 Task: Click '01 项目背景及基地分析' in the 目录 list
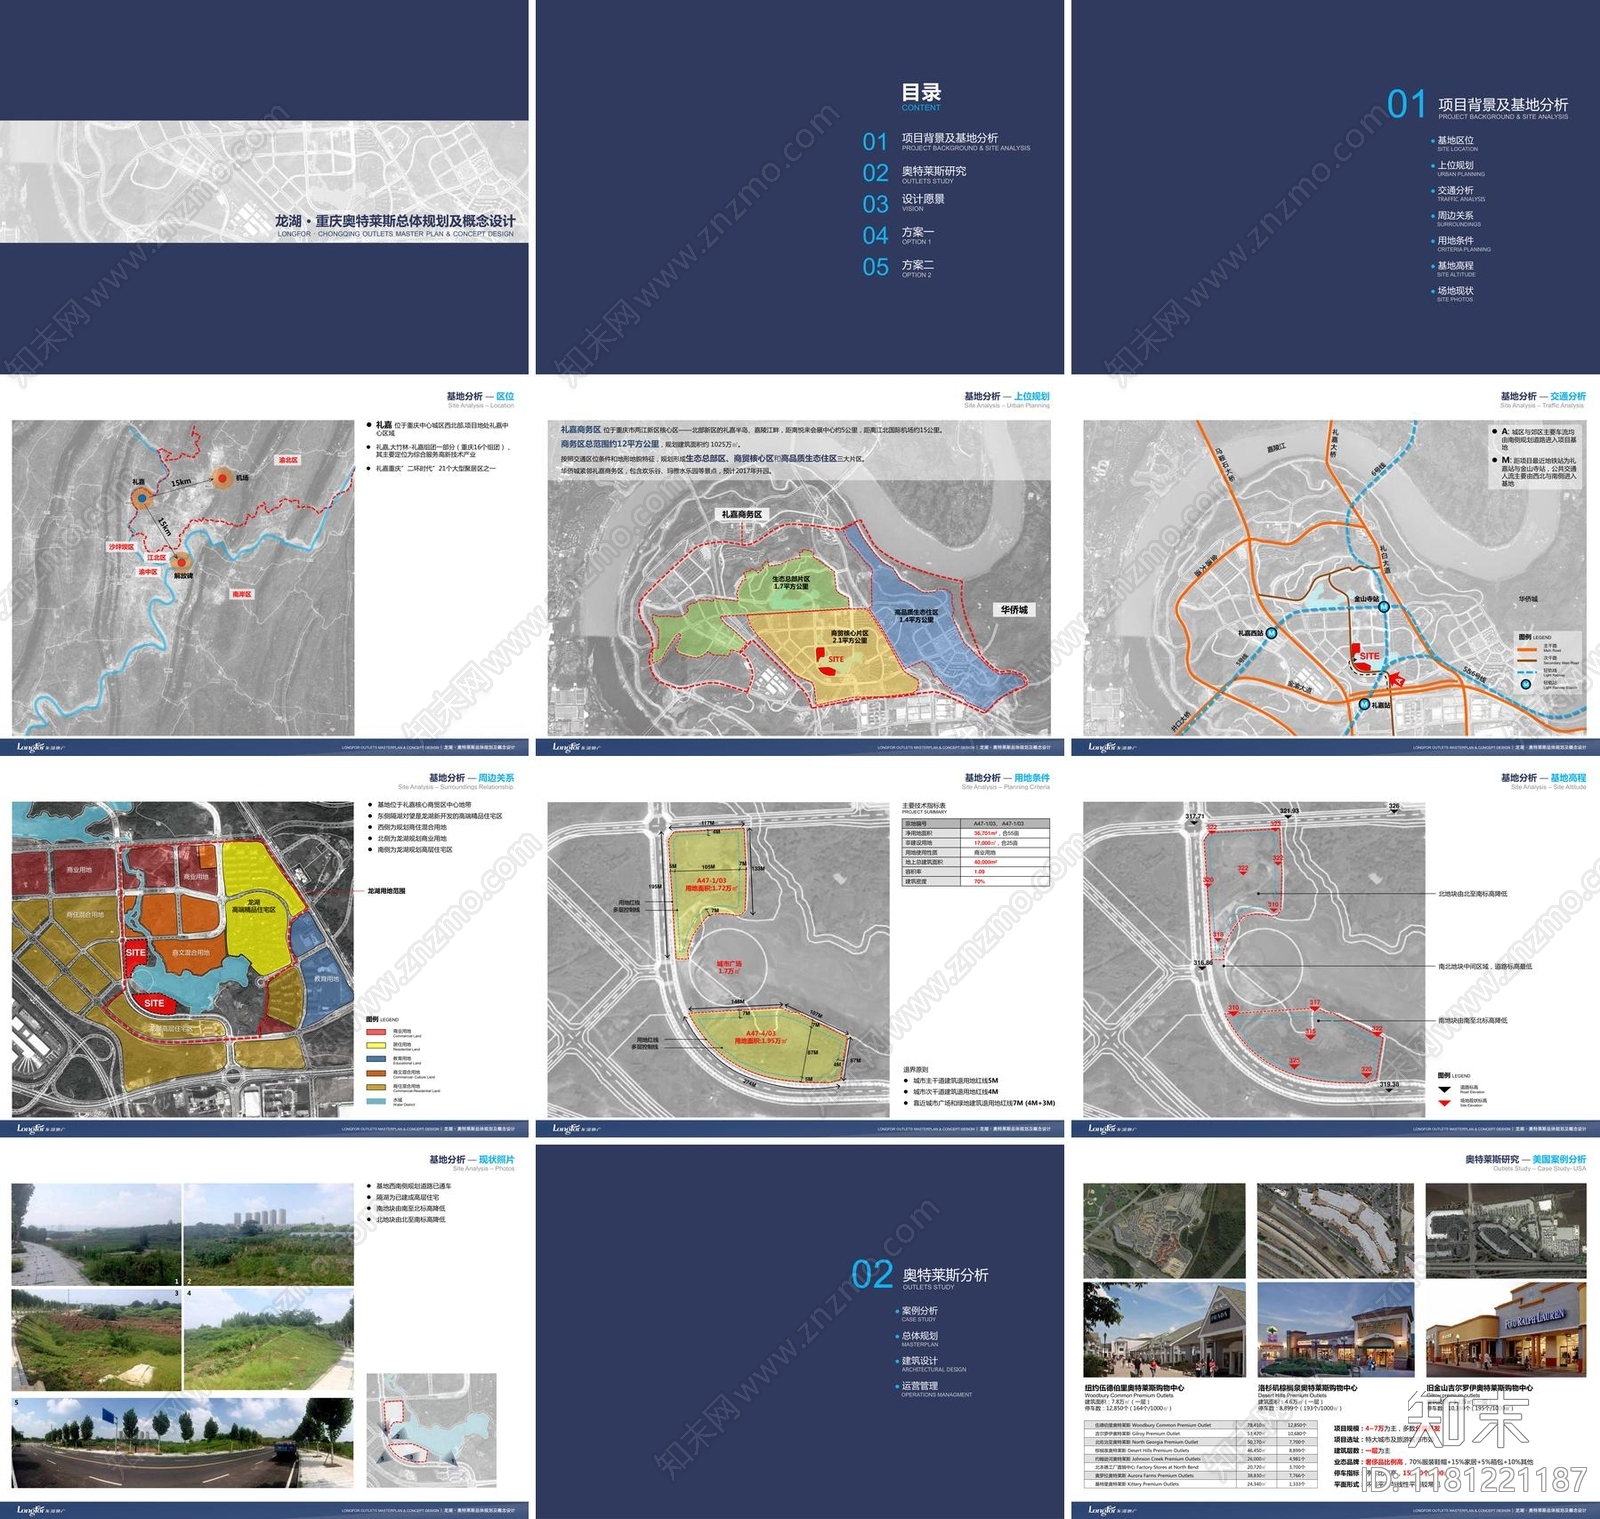946,142
